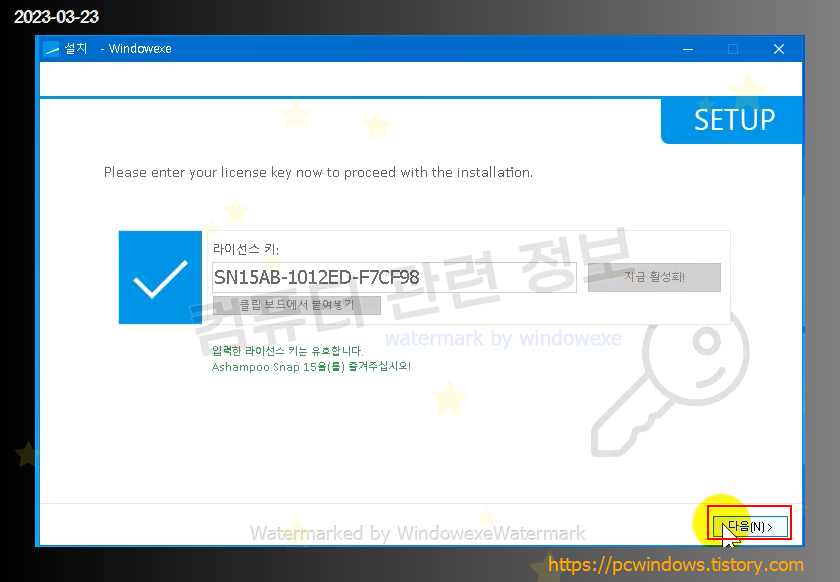
Task: Close the setup window
Action: (x=779, y=49)
